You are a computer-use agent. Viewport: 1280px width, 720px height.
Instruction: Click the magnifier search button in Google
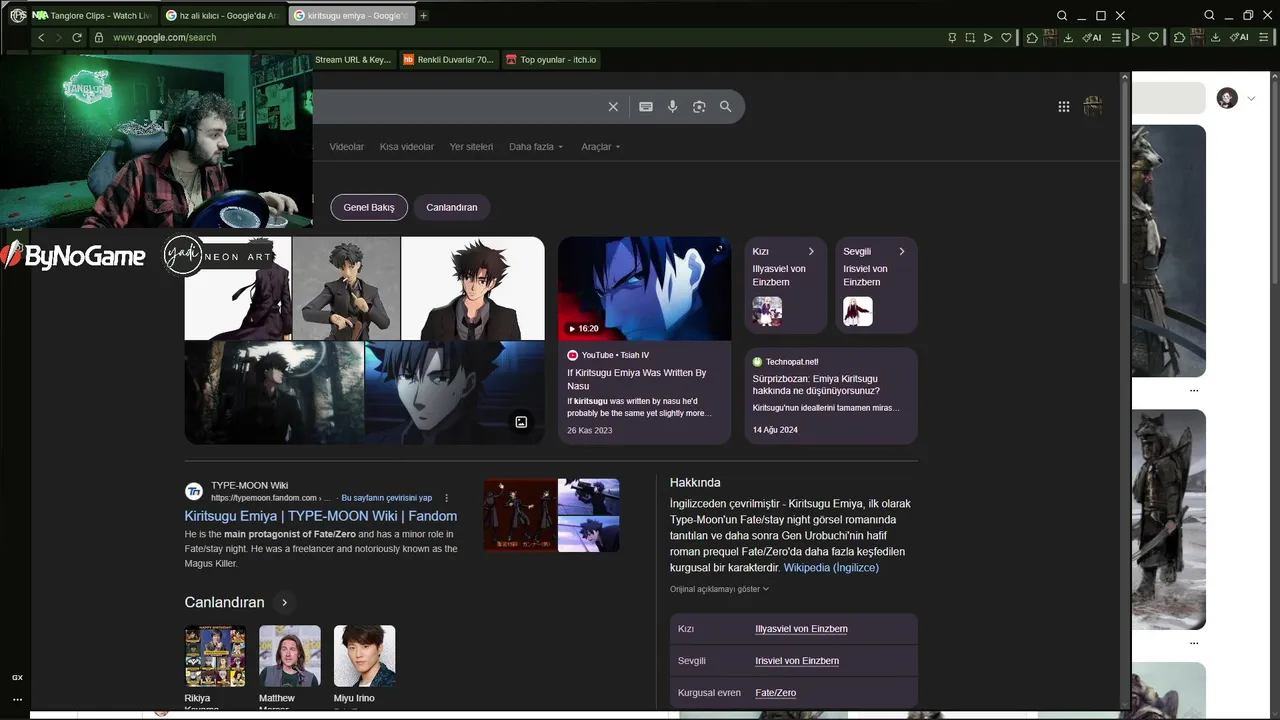tap(726, 107)
